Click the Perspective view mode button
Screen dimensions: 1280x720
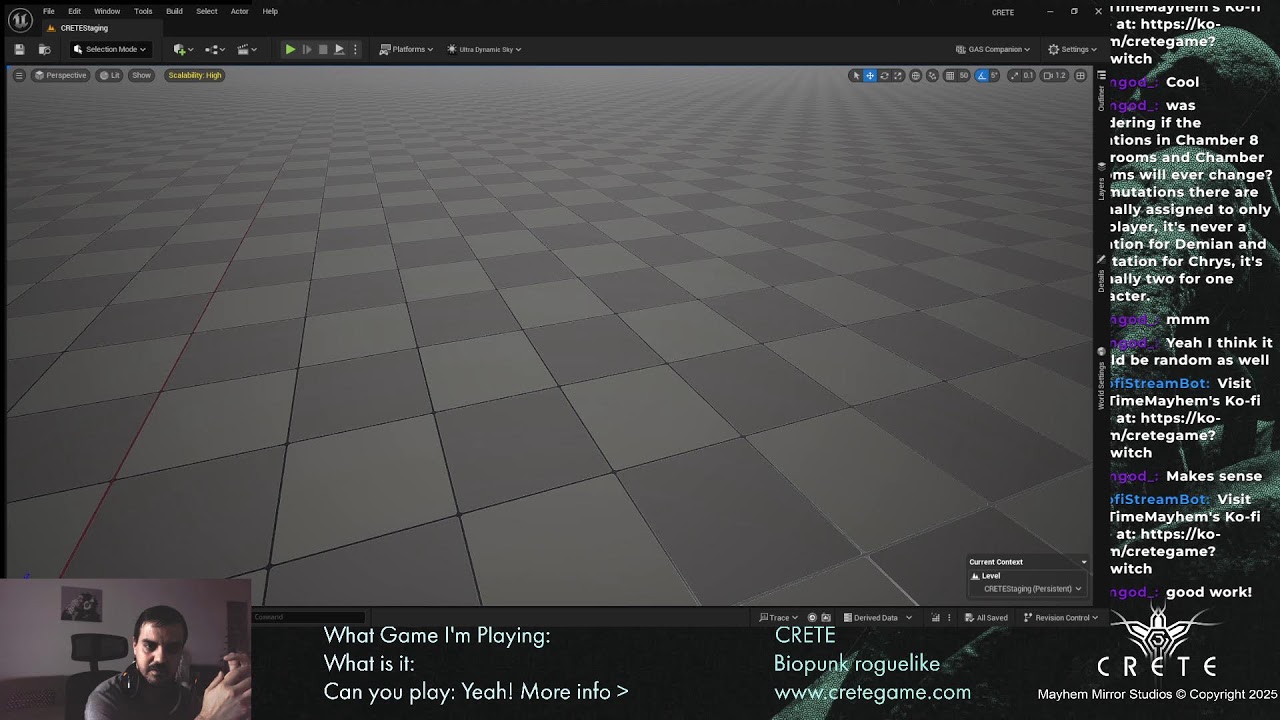(61, 75)
